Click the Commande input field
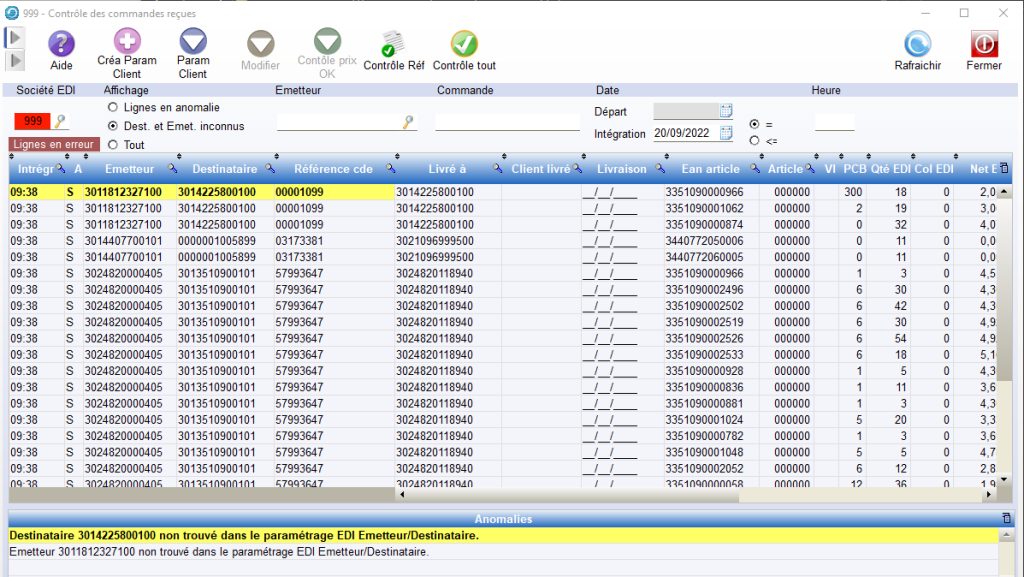The image size is (1024, 577). tap(507, 122)
